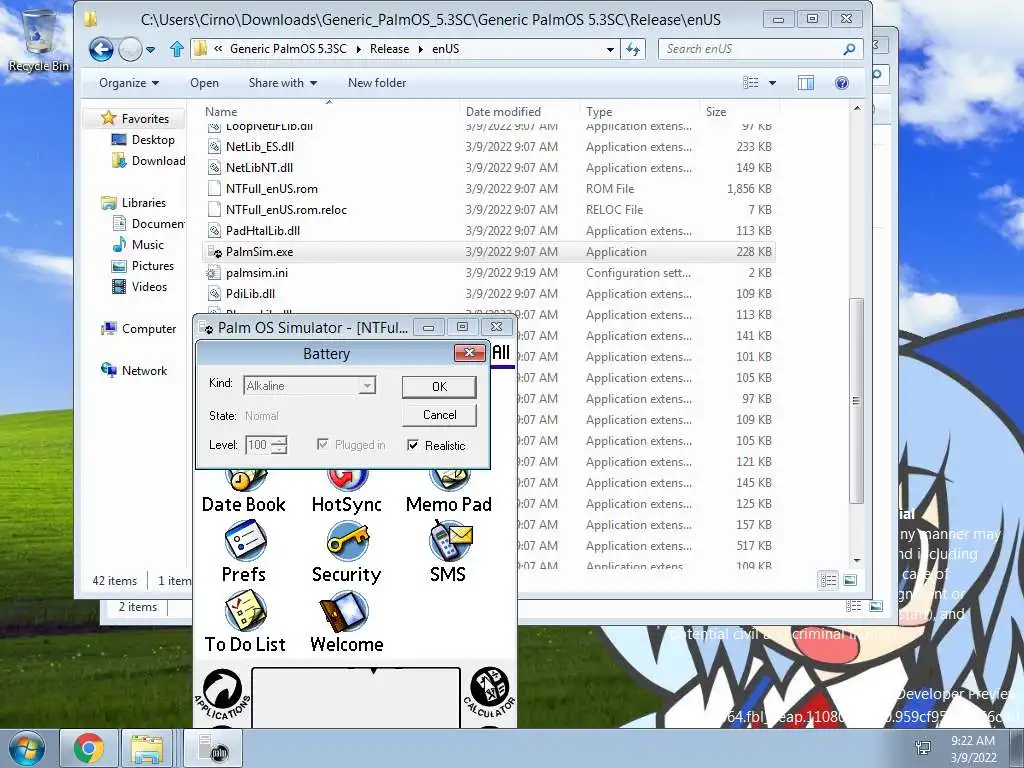Image resolution: width=1024 pixels, height=768 pixels.
Task: Switch to details view in status bar
Action: click(828, 580)
